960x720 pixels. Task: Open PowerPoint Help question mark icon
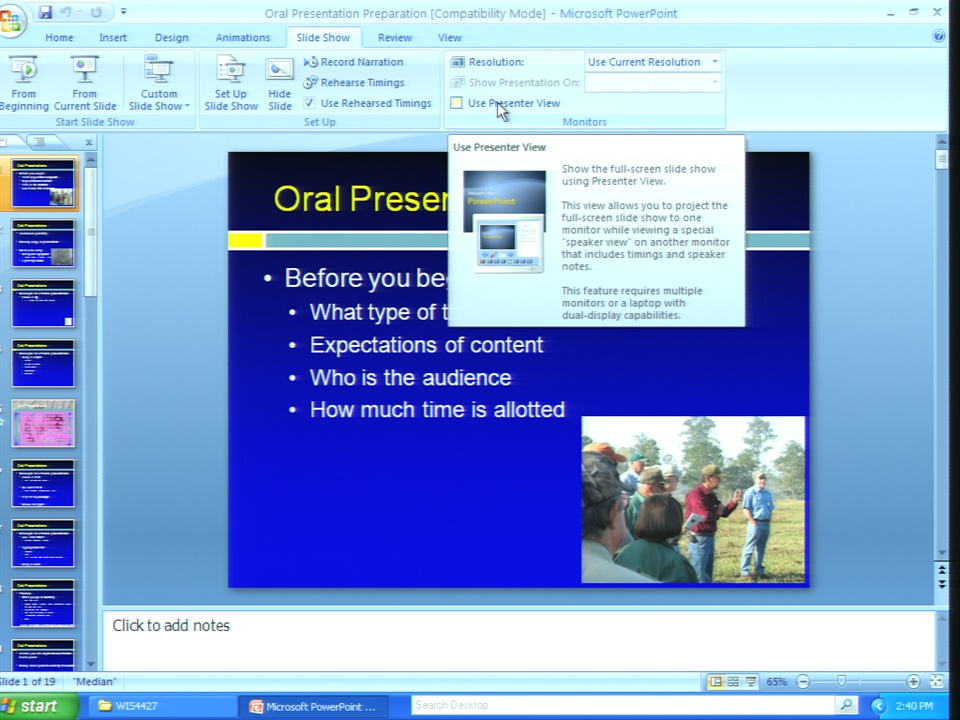[938, 36]
